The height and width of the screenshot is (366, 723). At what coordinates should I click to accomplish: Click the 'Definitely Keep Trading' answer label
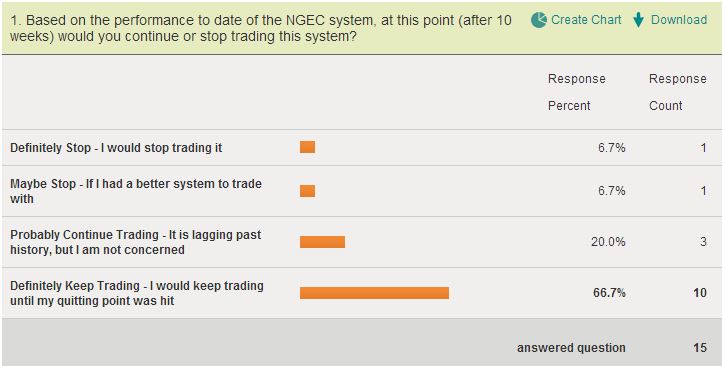137,293
